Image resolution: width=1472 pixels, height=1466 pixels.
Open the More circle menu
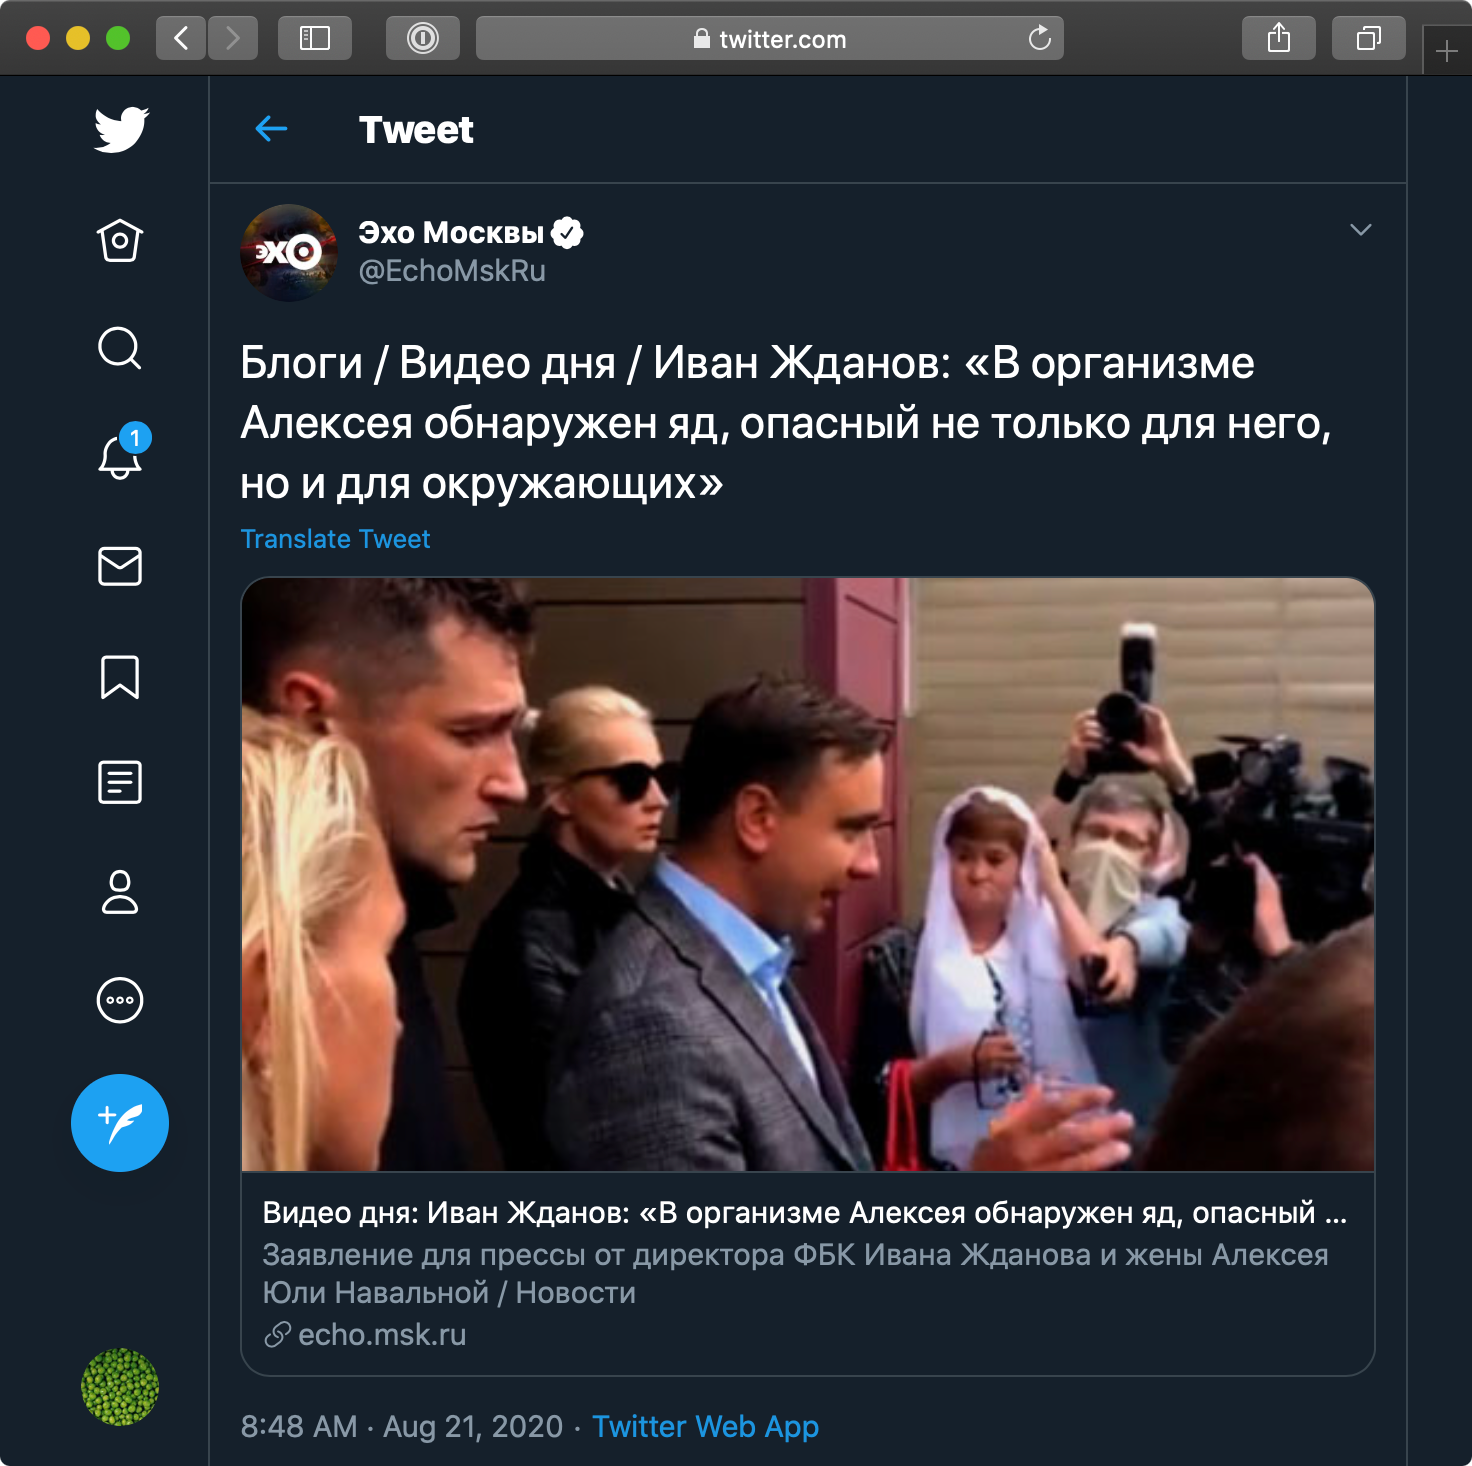coord(120,1000)
